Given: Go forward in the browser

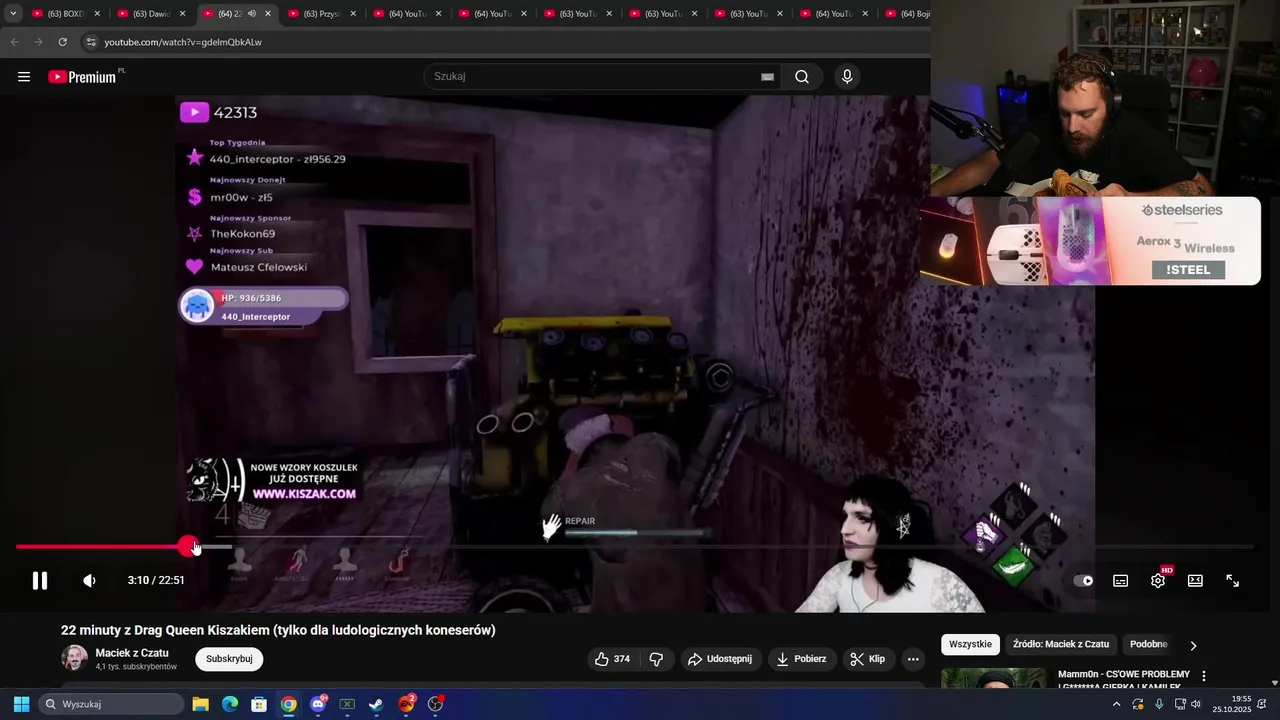Looking at the screenshot, I should [x=38, y=42].
